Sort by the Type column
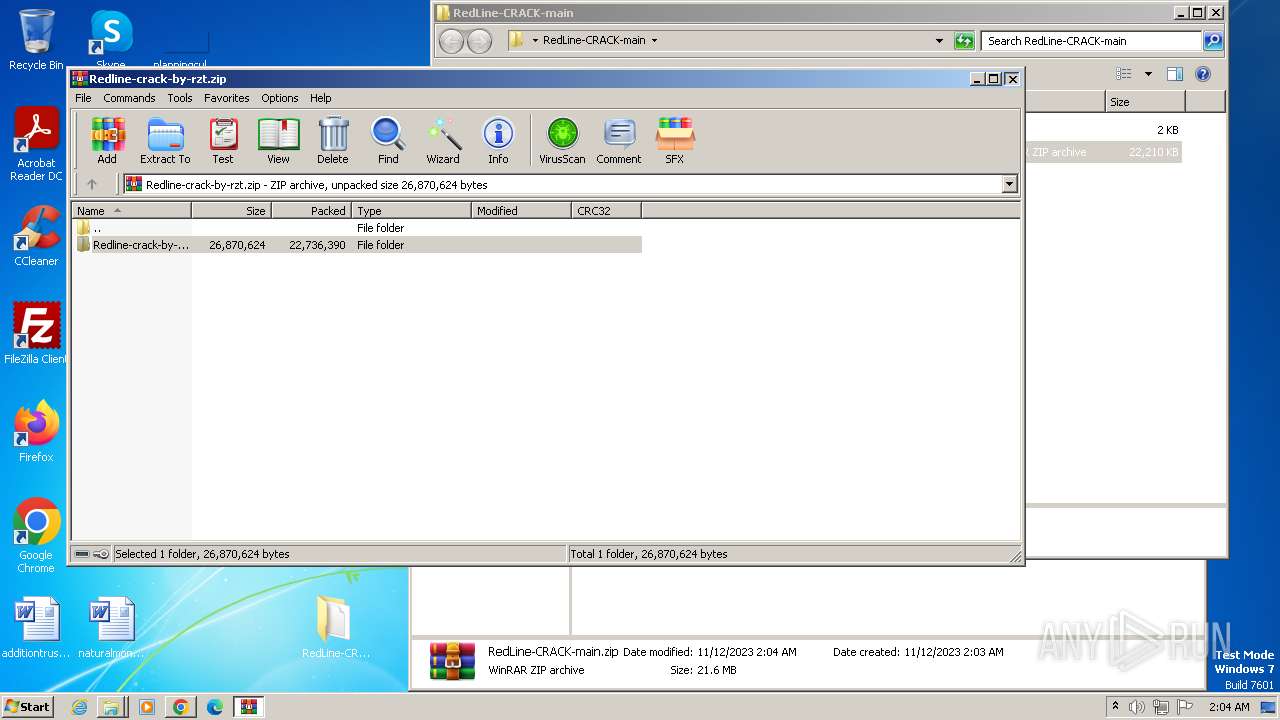This screenshot has width=1280, height=720. [411, 211]
